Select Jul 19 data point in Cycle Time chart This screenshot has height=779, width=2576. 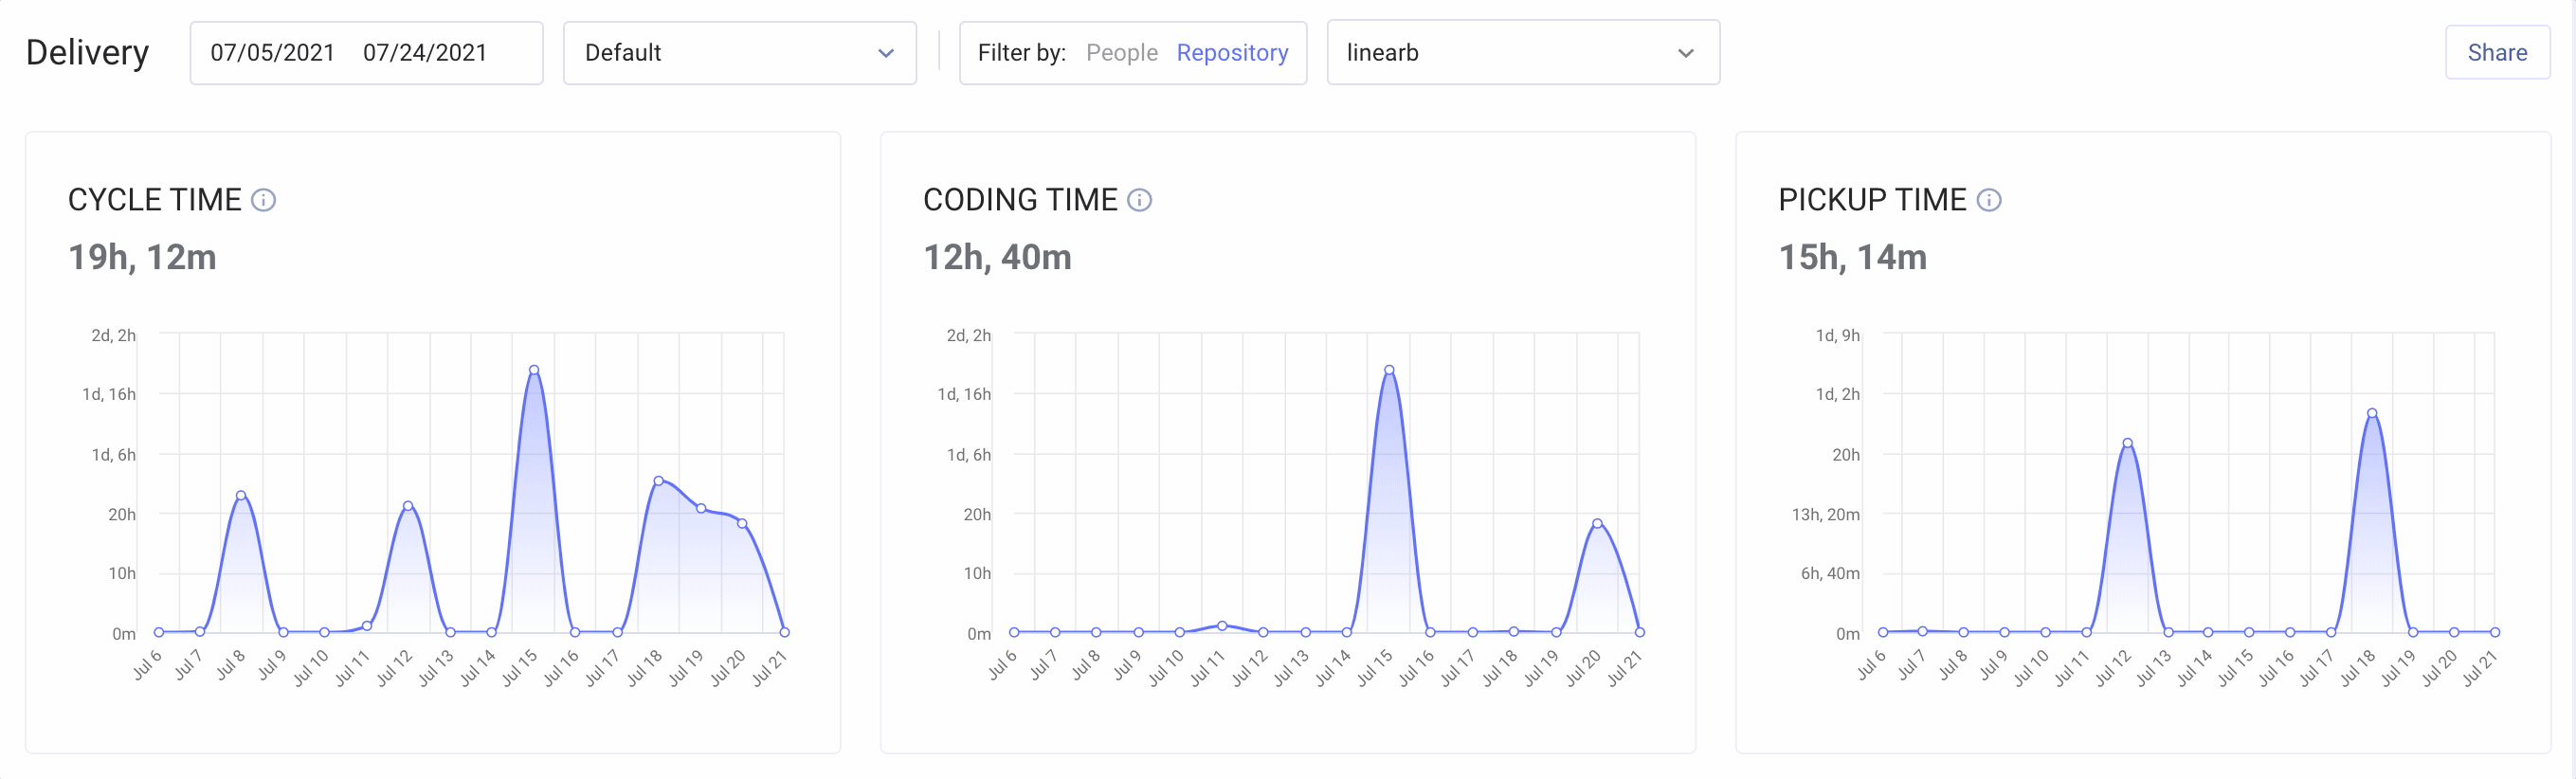(x=701, y=508)
